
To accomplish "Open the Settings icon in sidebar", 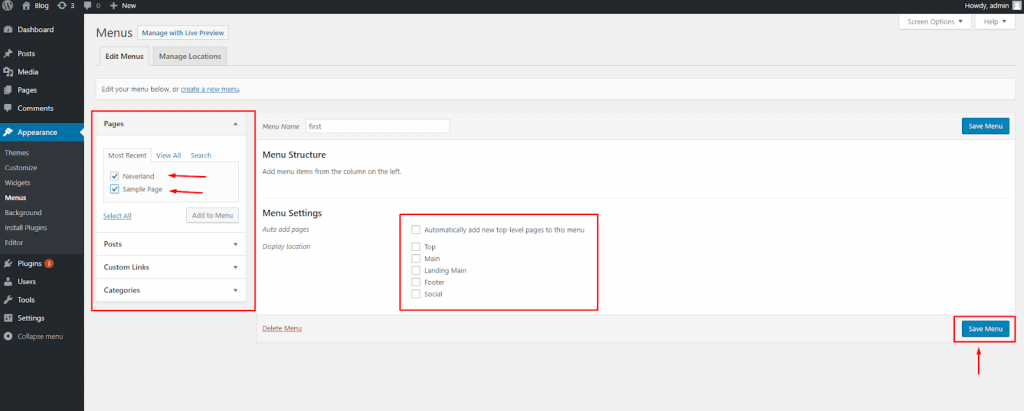I will pyautogui.click(x=9, y=318).
